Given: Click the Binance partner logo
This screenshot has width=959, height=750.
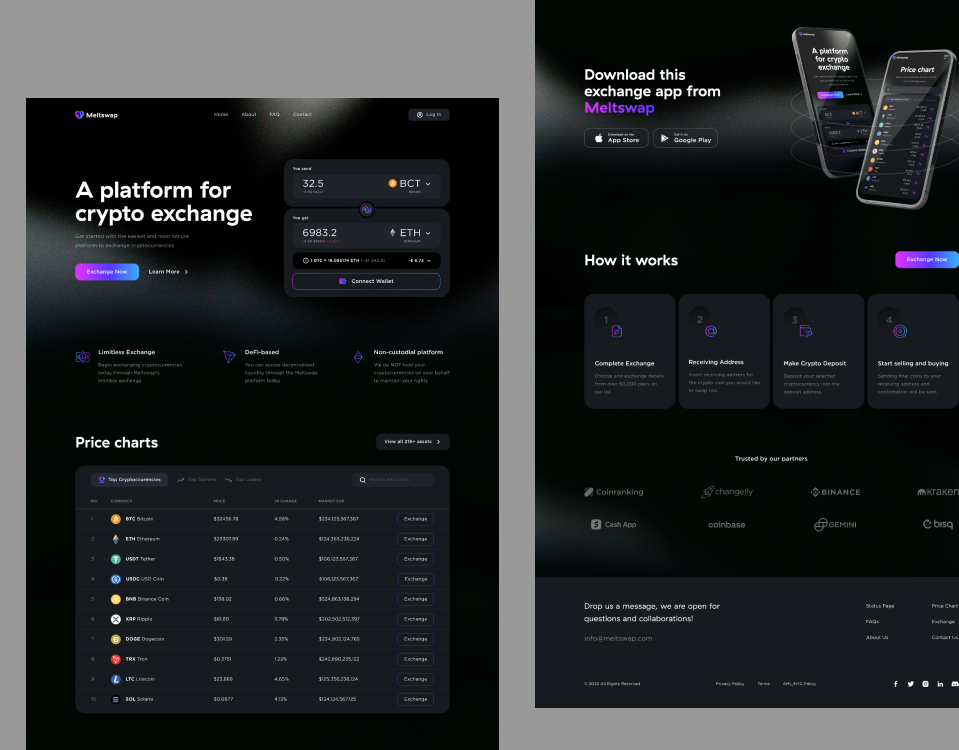Looking at the screenshot, I should (x=835, y=492).
